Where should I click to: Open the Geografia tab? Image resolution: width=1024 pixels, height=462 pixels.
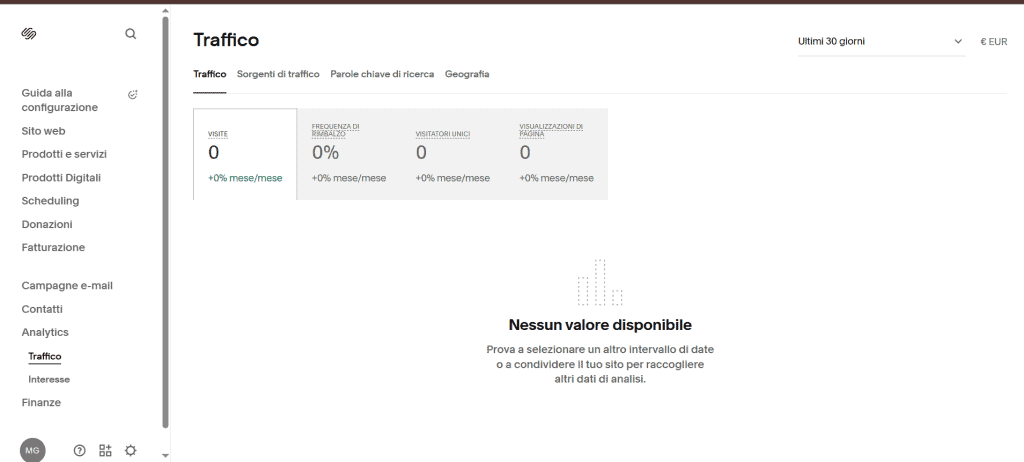click(x=467, y=74)
